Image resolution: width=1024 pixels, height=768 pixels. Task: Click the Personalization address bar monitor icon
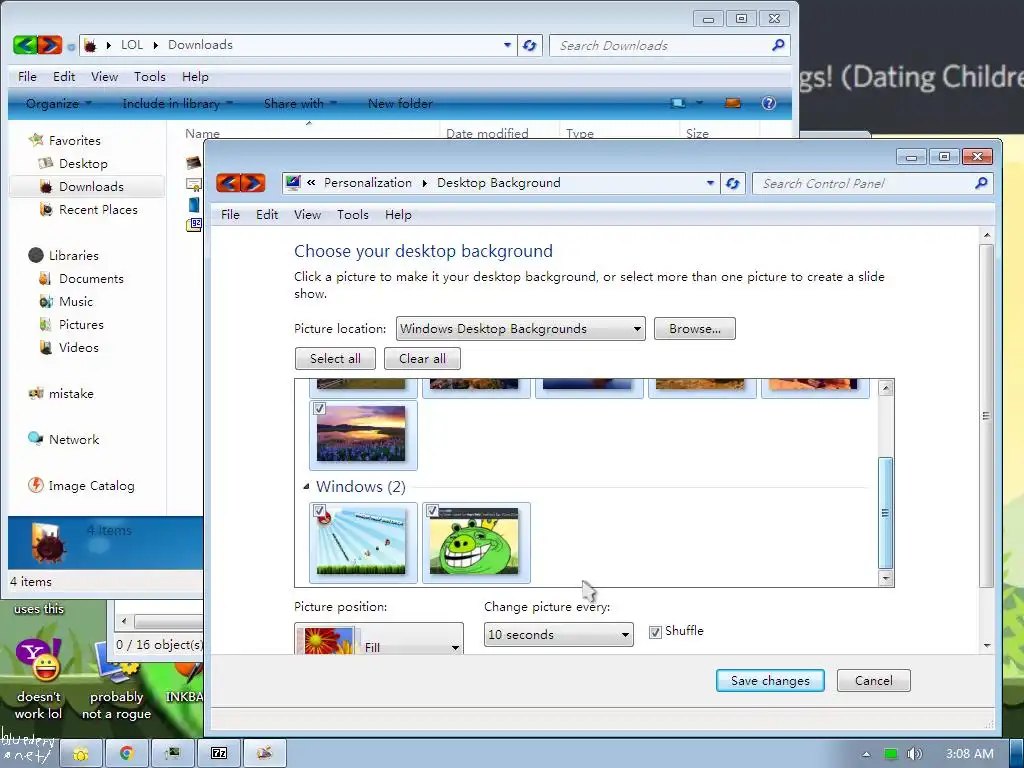coord(293,182)
